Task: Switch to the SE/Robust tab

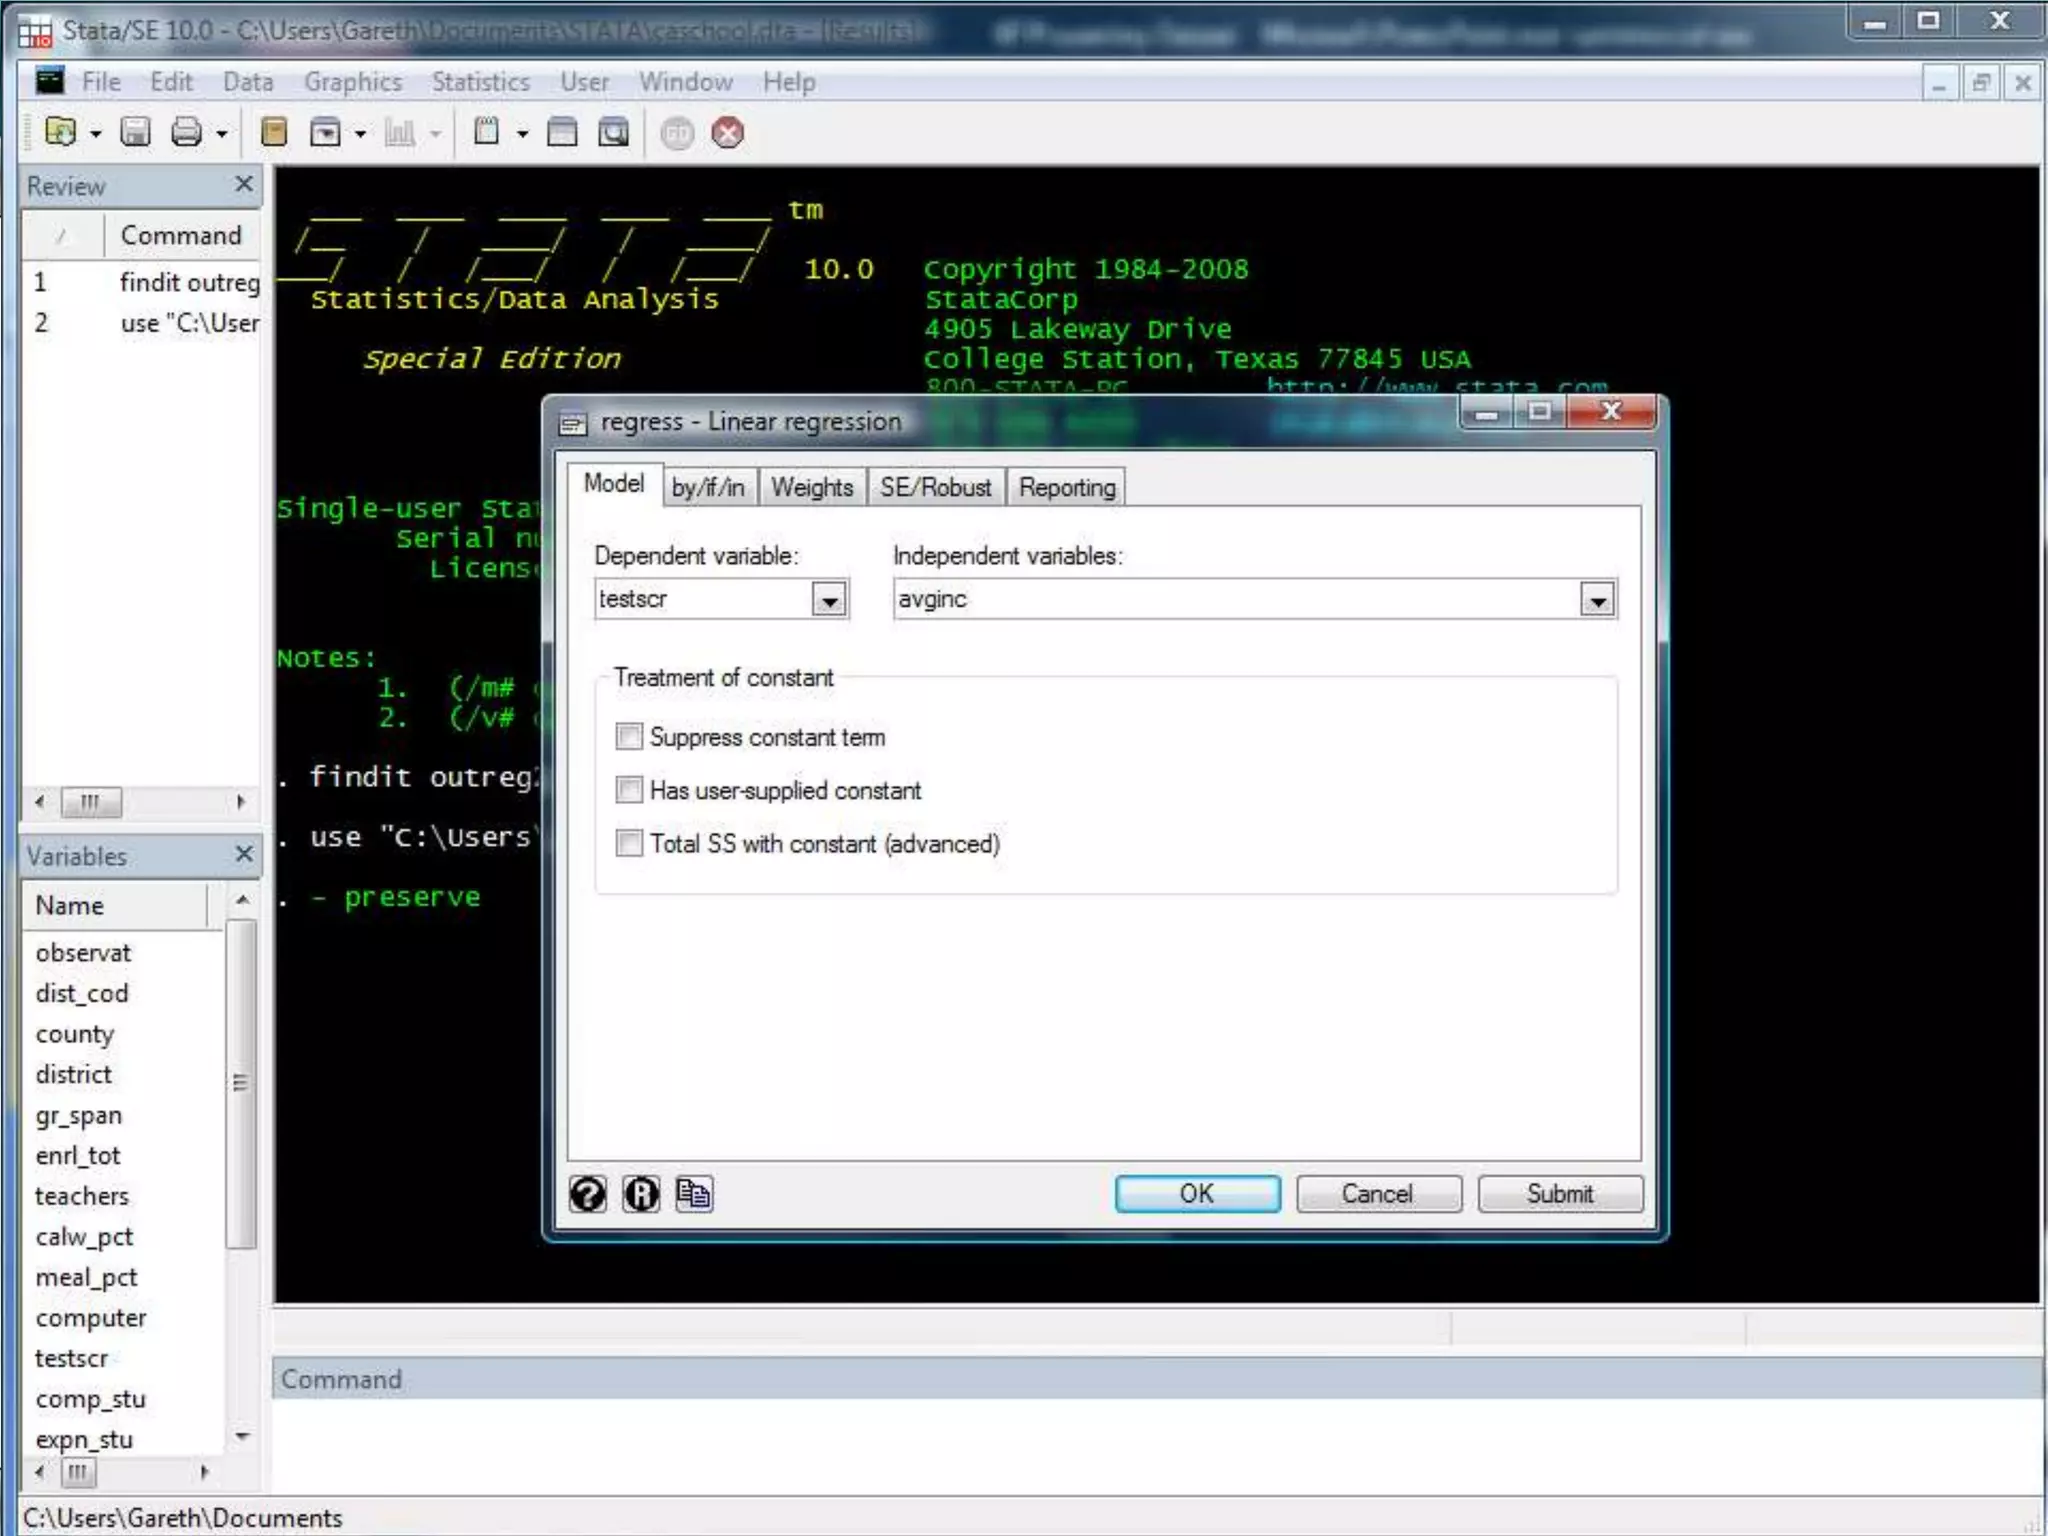Action: (x=935, y=487)
